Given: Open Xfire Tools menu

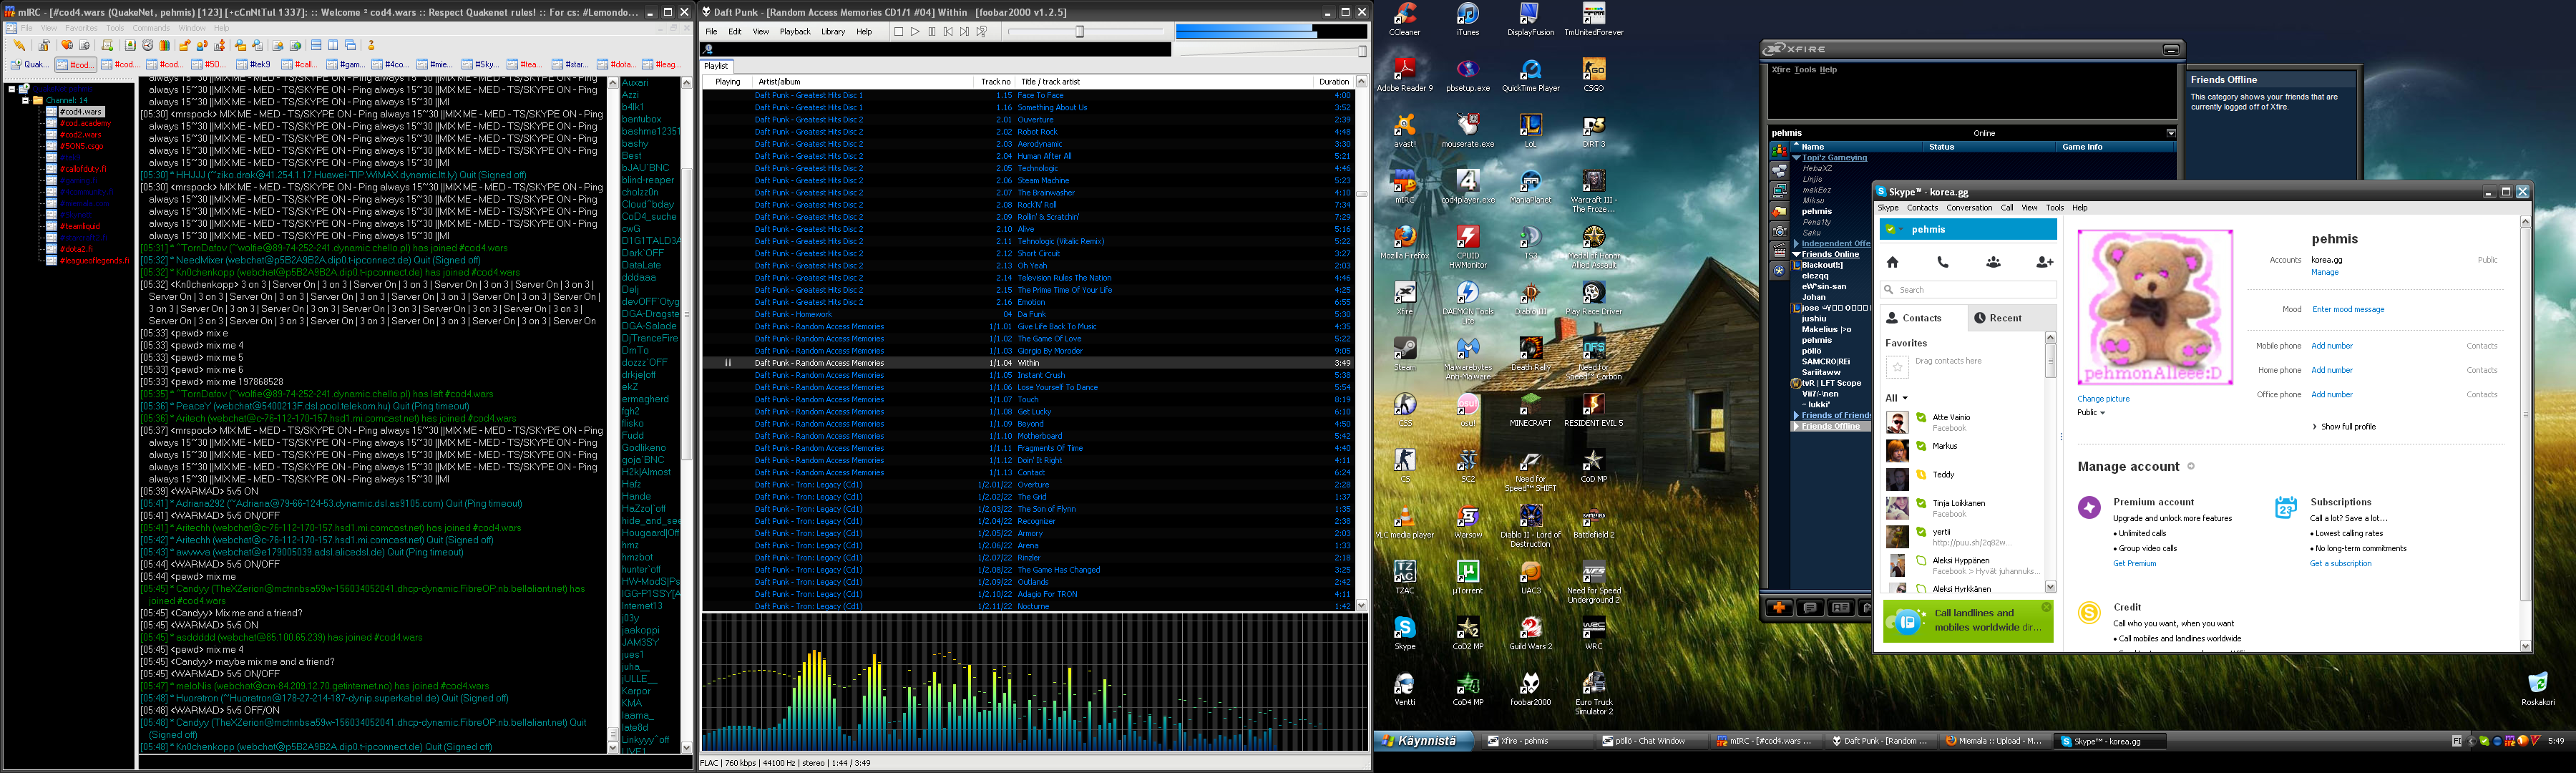Looking at the screenshot, I should [x=1805, y=70].
